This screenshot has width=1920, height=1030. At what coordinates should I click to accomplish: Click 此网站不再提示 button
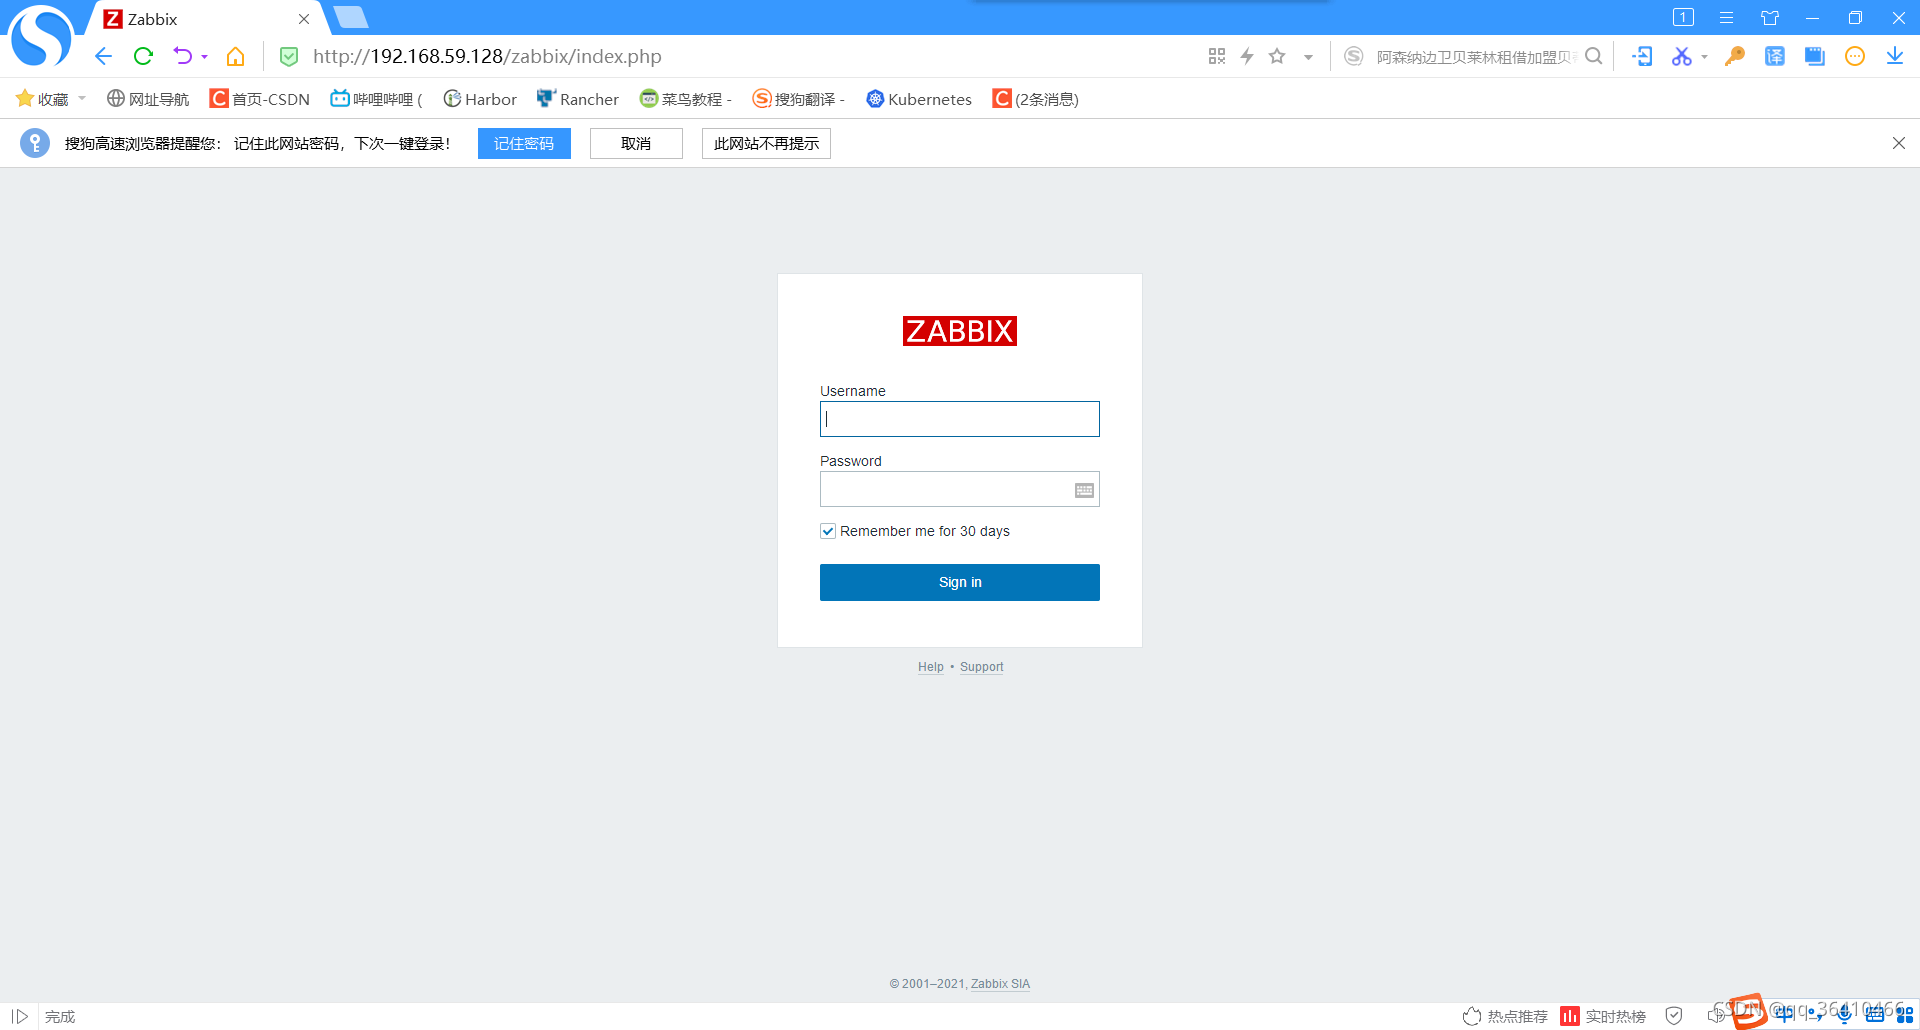point(766,143)
